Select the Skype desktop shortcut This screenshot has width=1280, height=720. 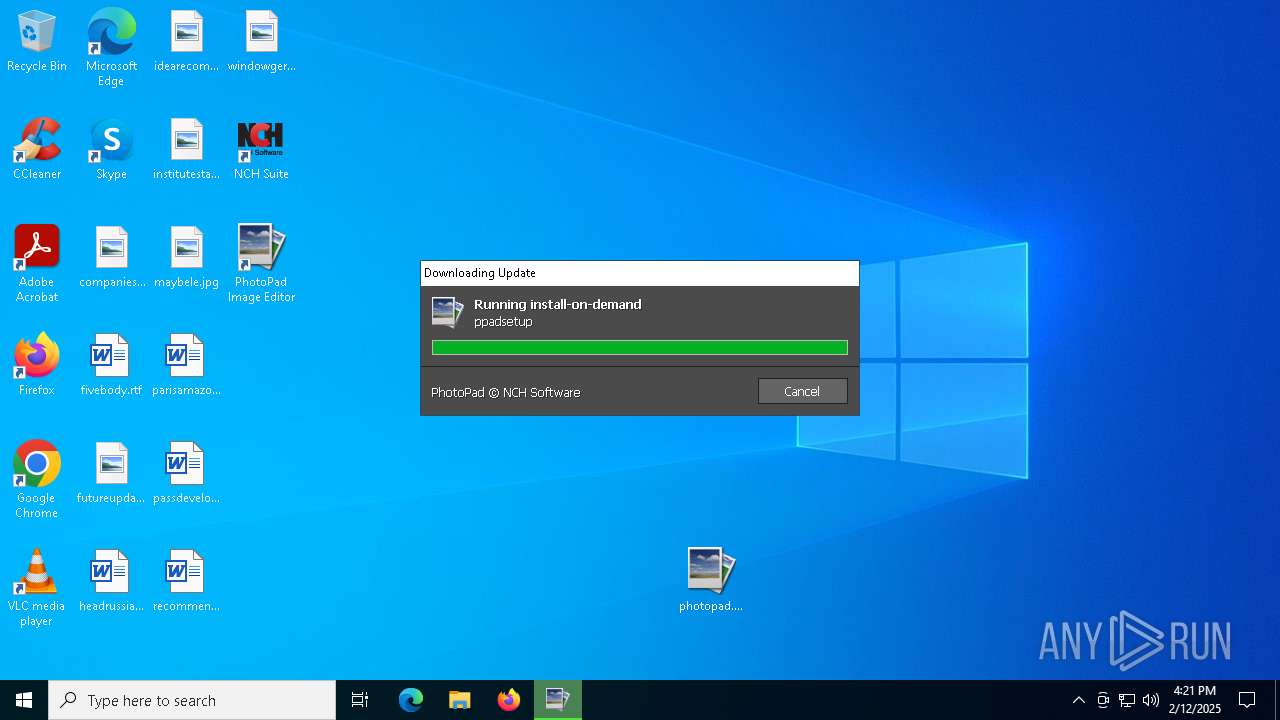coord(111,150)
